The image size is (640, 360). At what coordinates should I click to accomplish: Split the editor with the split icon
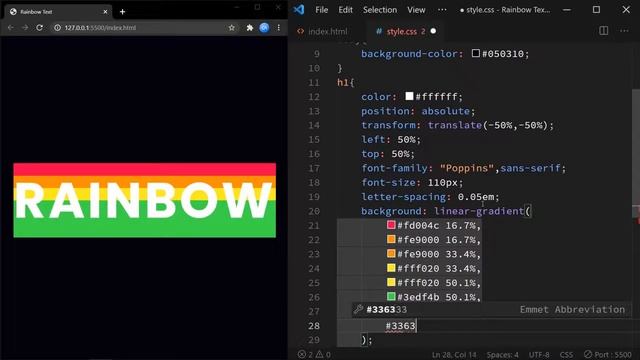pos(603,31)
